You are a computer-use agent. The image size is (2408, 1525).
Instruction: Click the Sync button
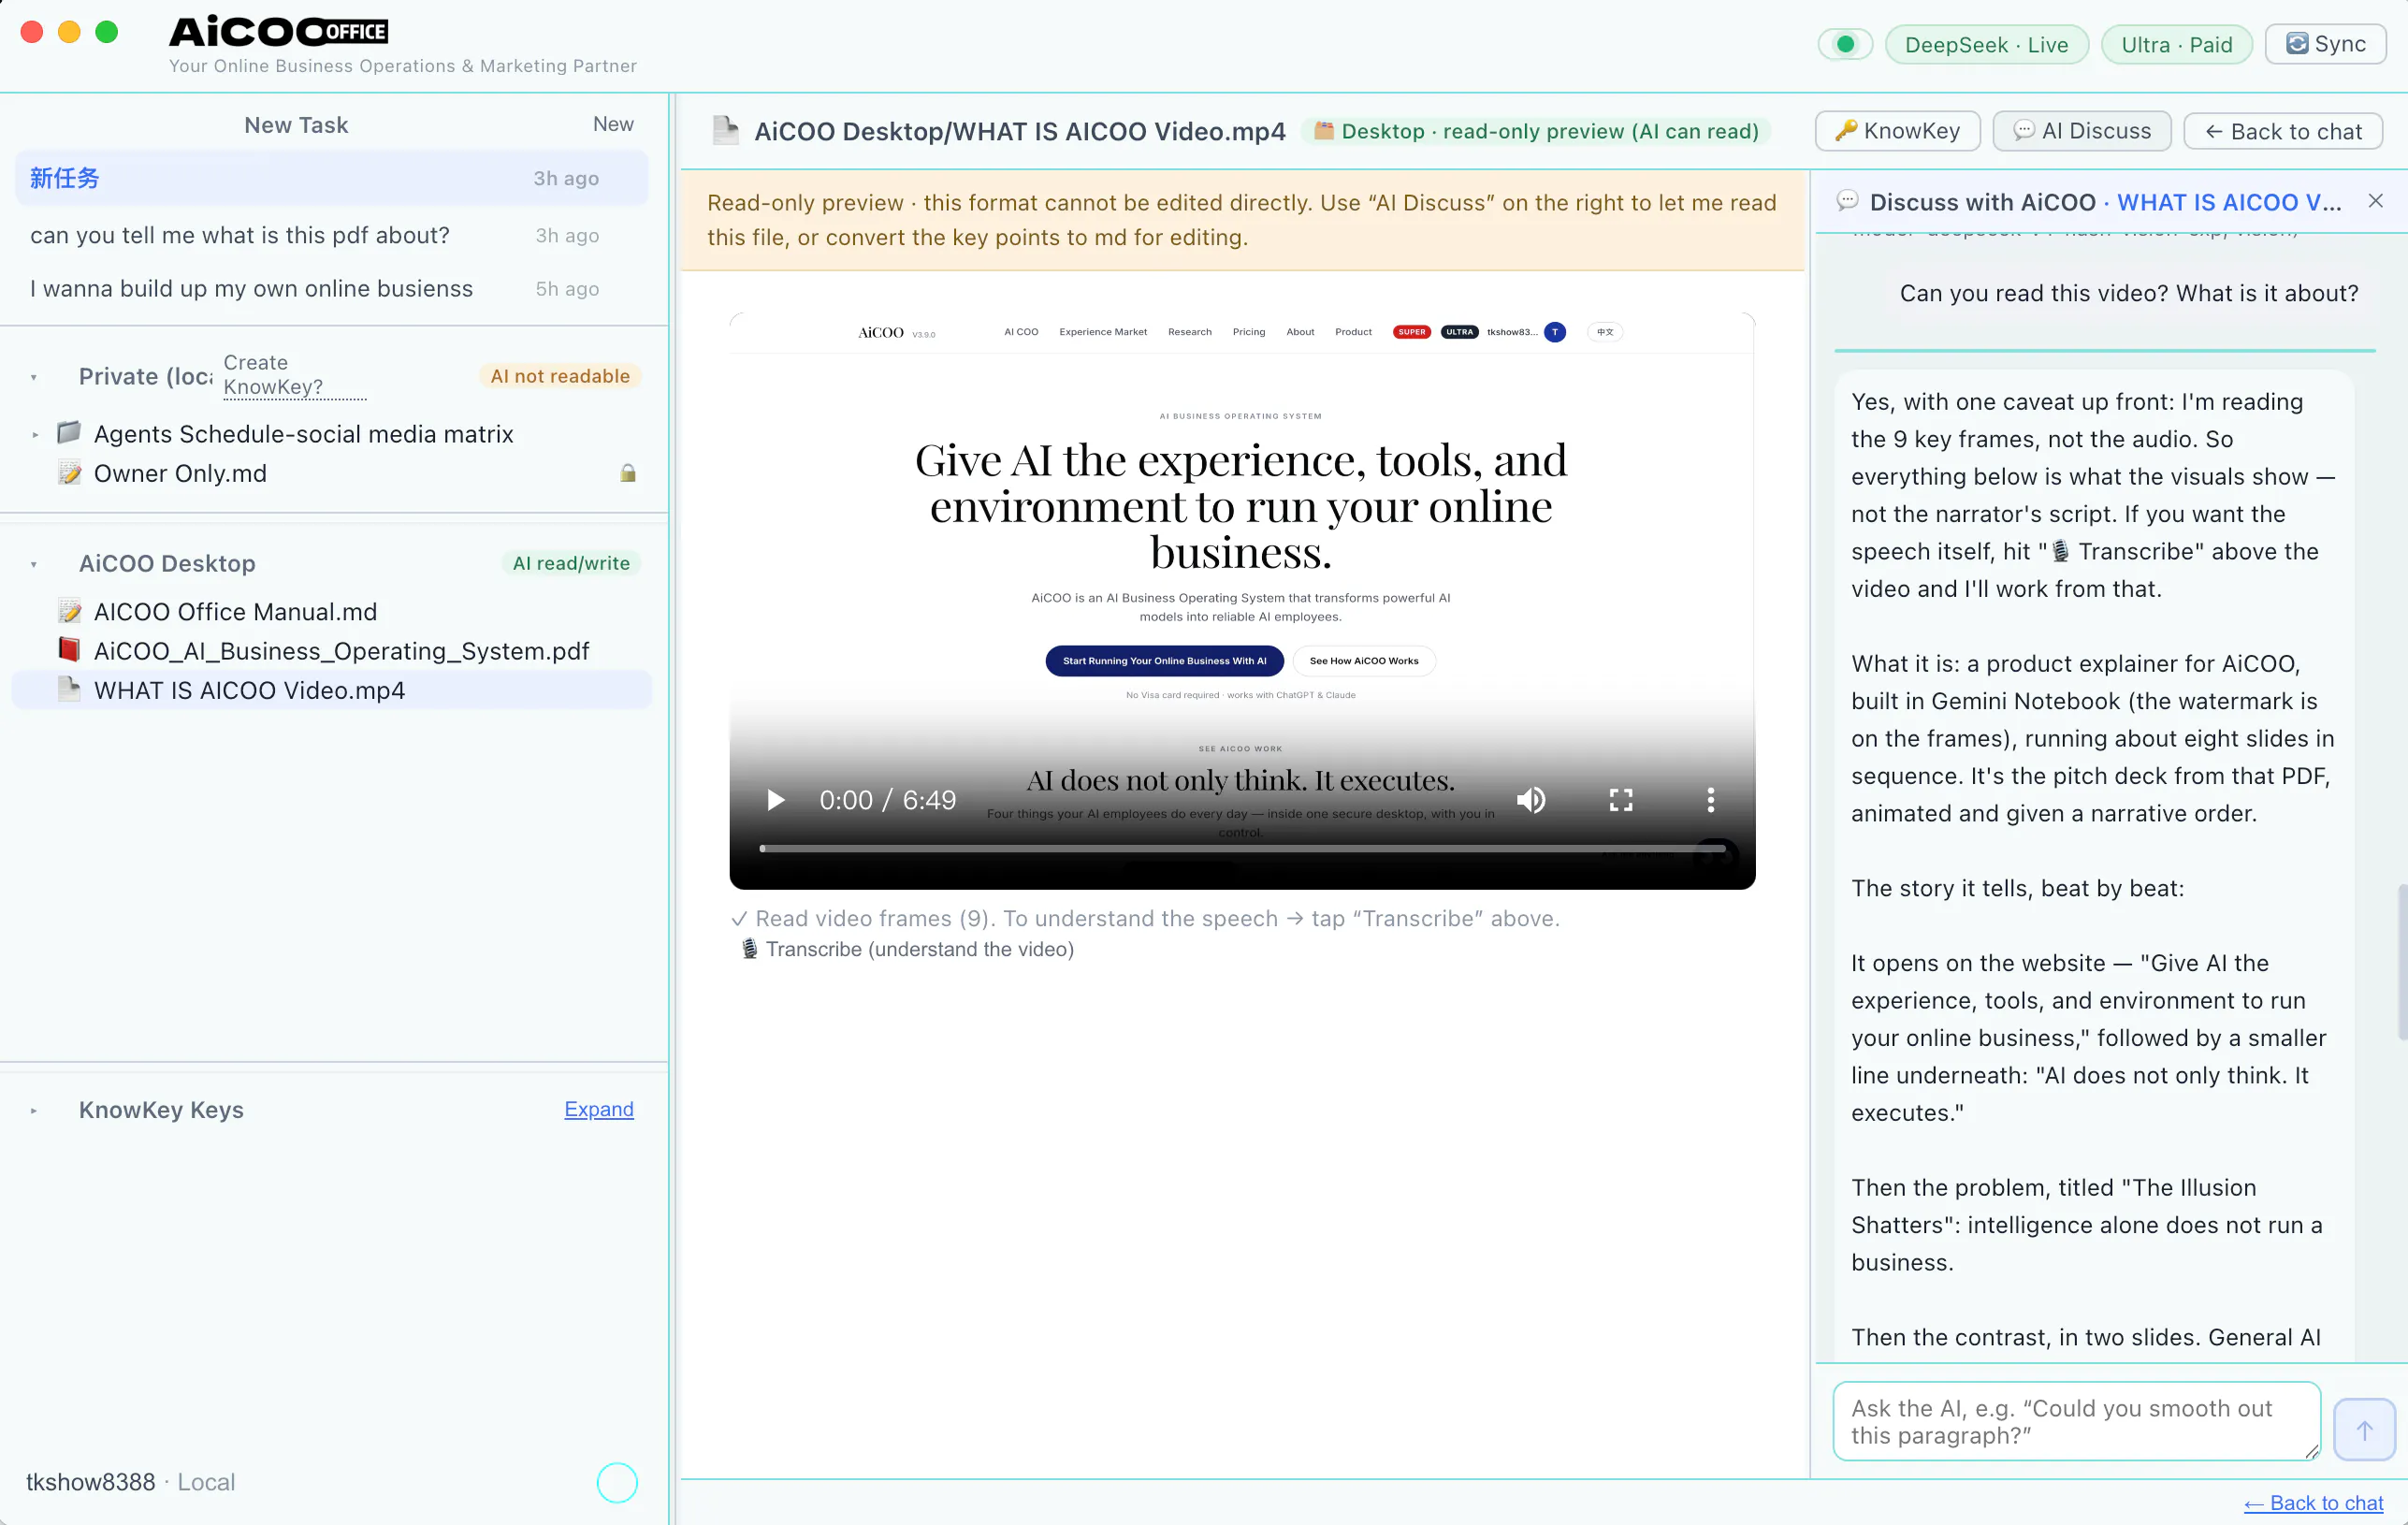coord(2326,44)
